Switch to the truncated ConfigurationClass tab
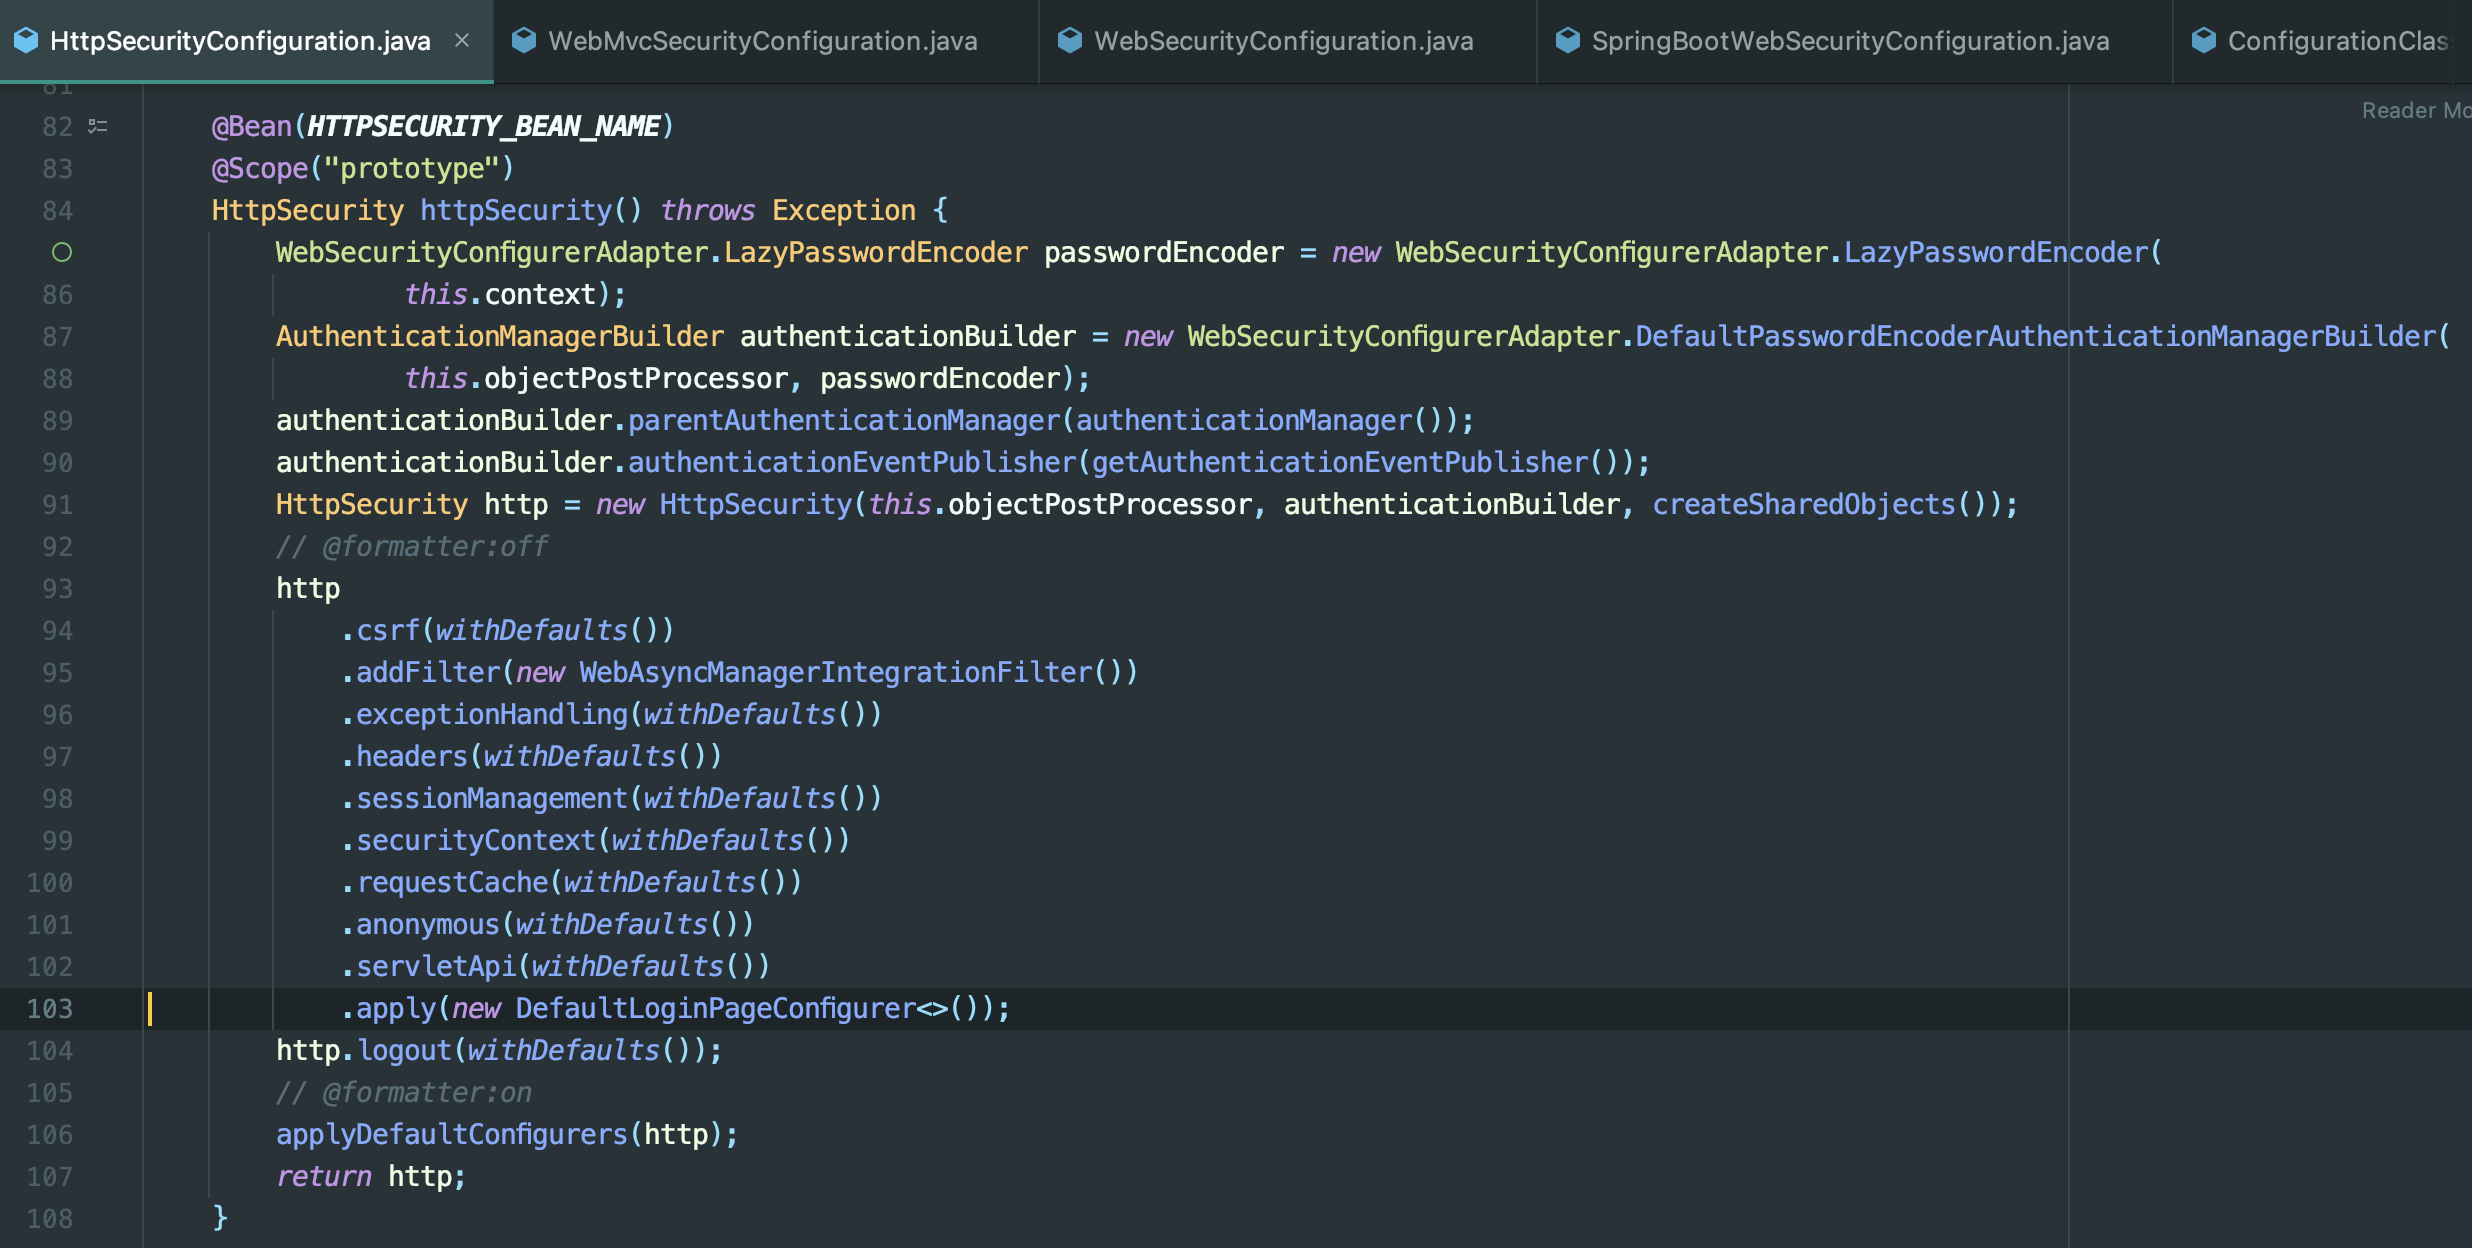 click(2336, 41)
